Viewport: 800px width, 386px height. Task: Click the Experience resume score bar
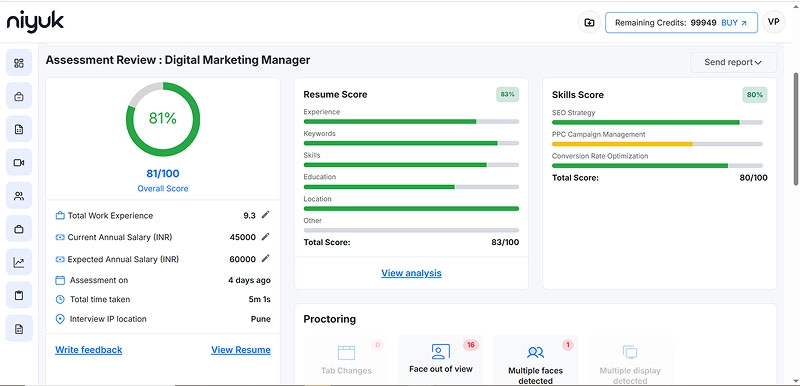coord(411,121)
